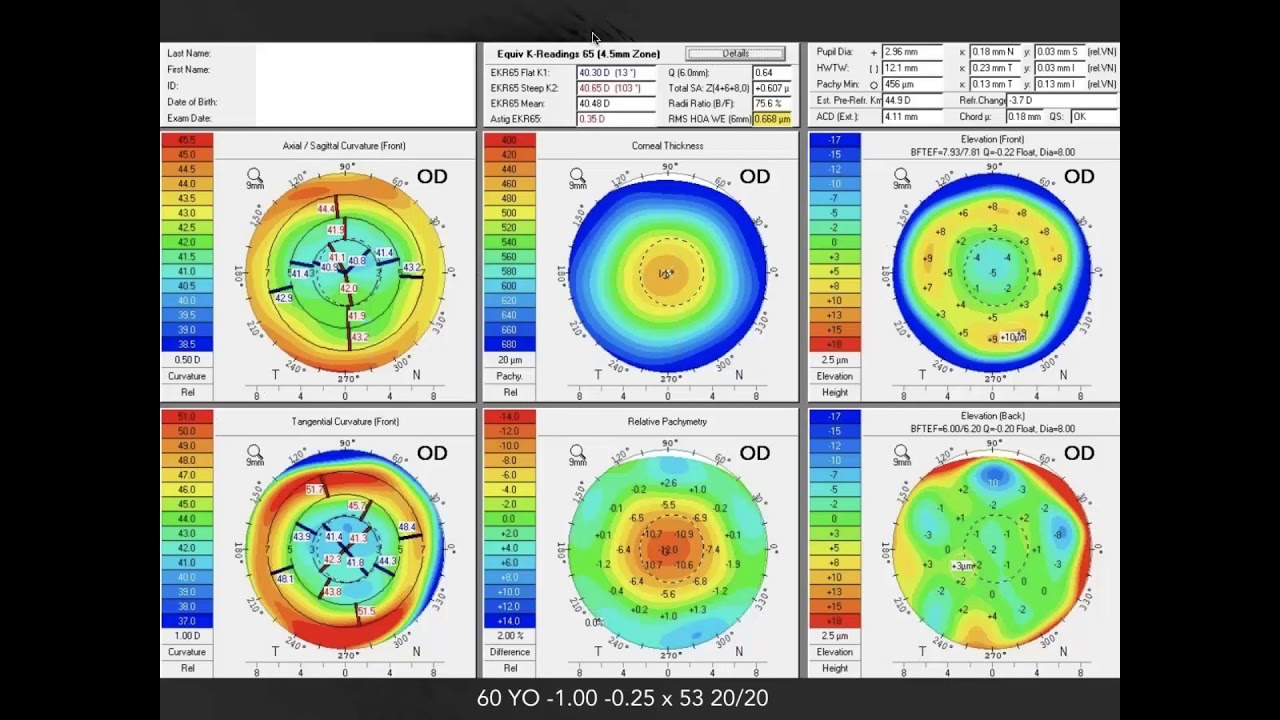1280x720 pixels.
Task: Click the circle marker beside Pachy Min
Action: [874, 85]
